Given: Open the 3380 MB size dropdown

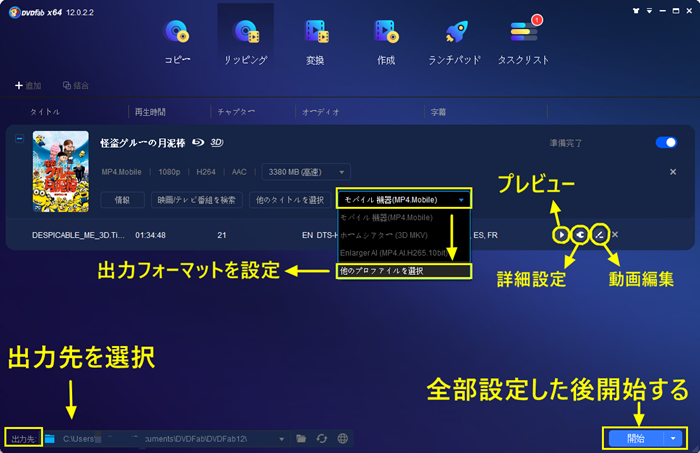Looking at the screenshot, I should point(305,172).
